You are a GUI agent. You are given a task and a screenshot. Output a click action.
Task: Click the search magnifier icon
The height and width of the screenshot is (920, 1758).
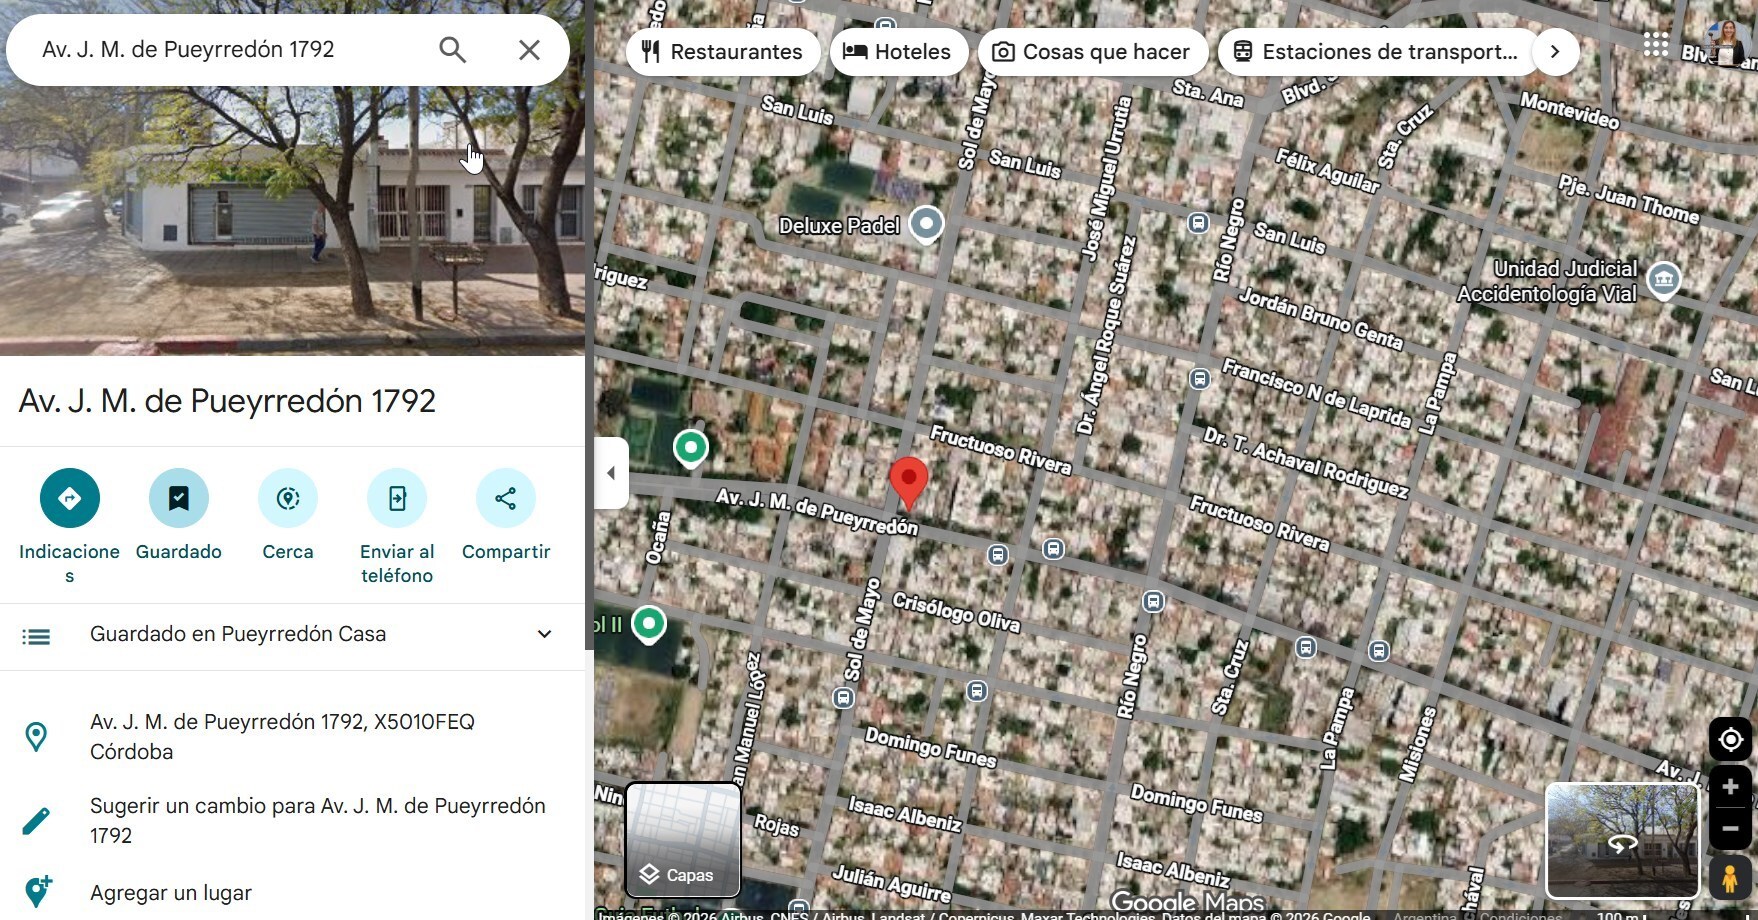pyautogui.click(x=452, y=50)
